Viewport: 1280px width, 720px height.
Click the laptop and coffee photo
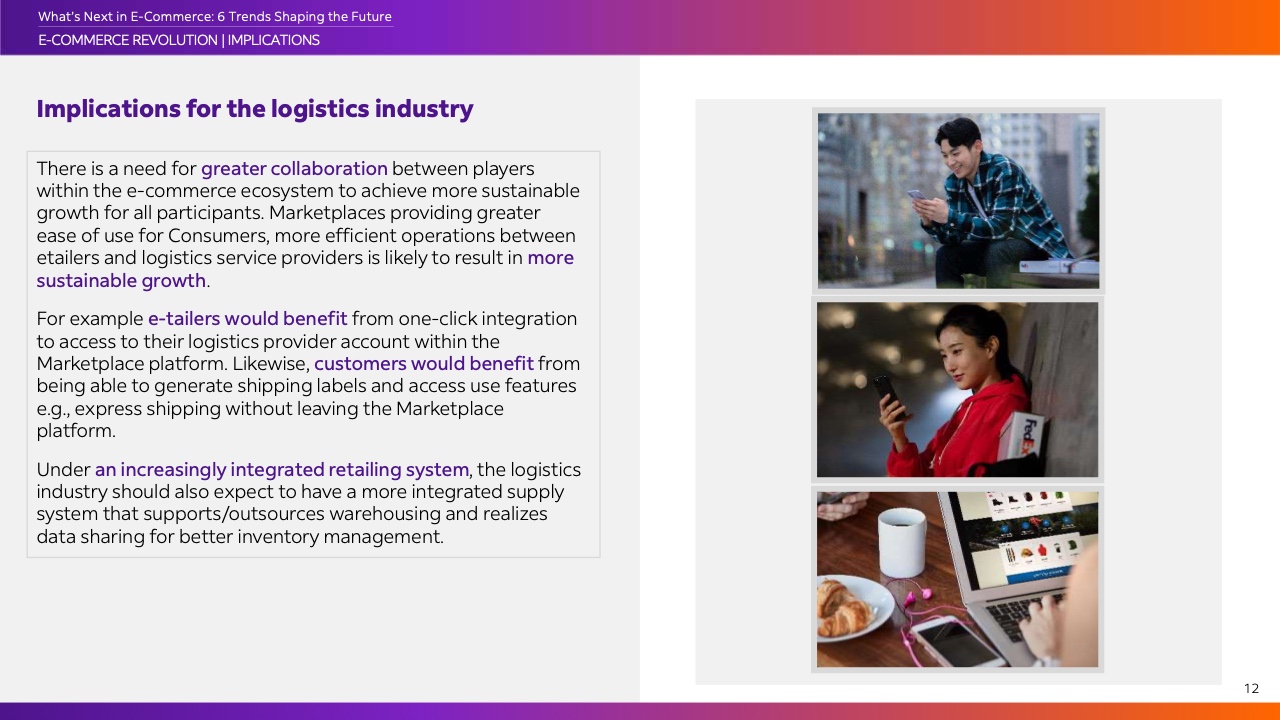[957, 579]
